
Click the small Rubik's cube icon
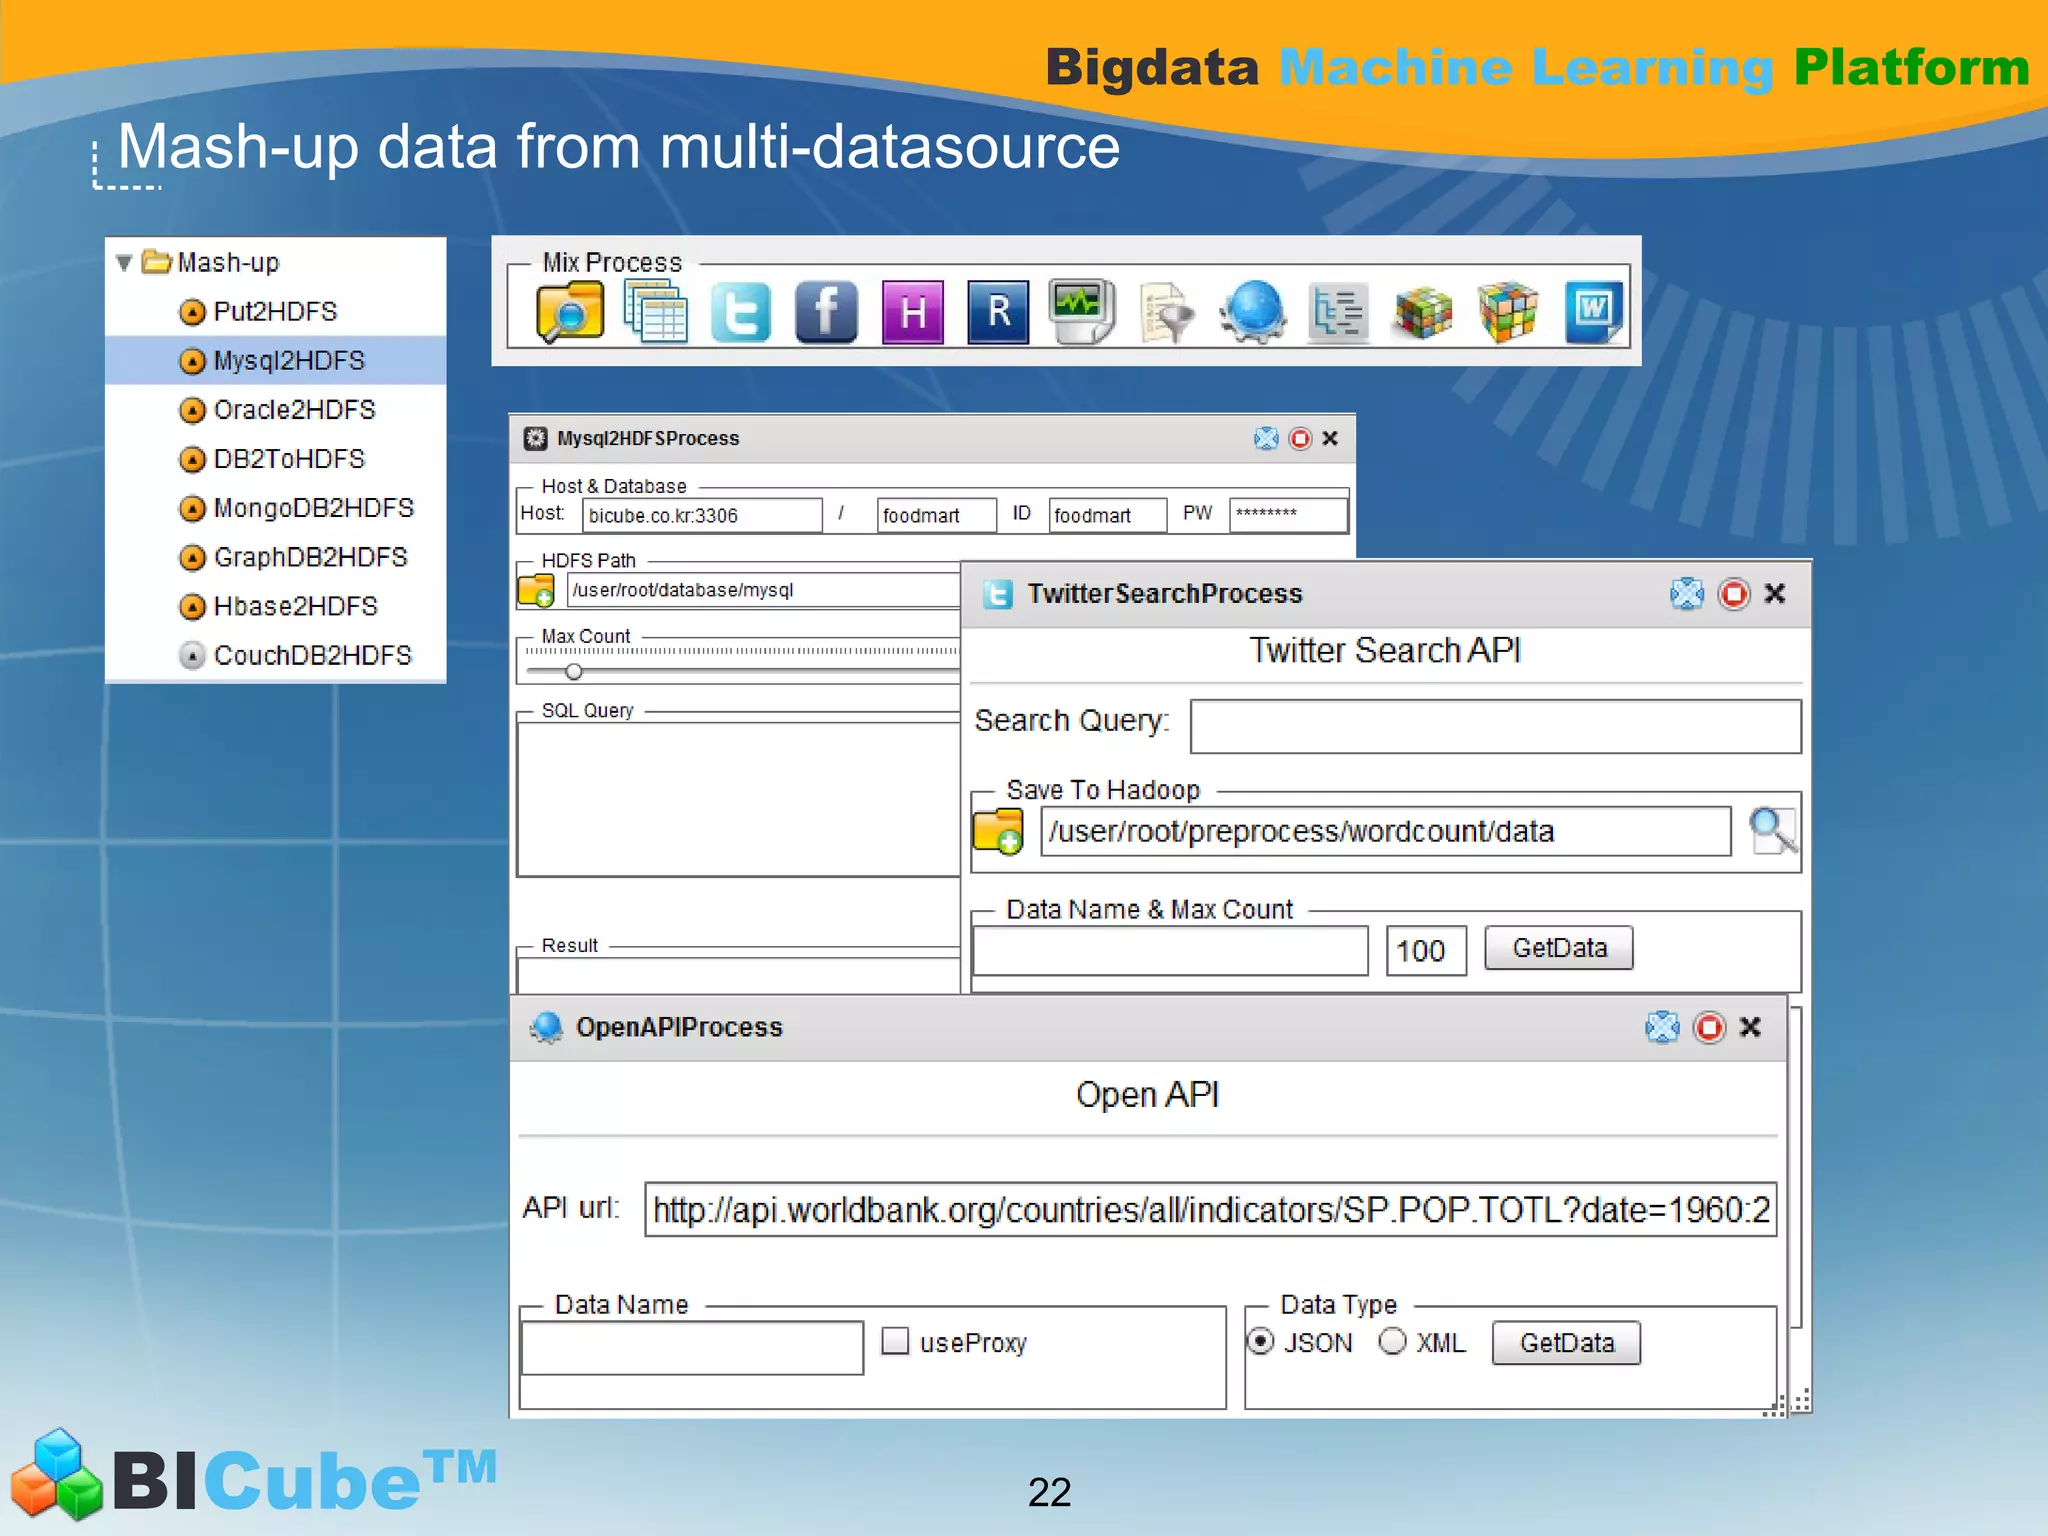point(1423,313)
